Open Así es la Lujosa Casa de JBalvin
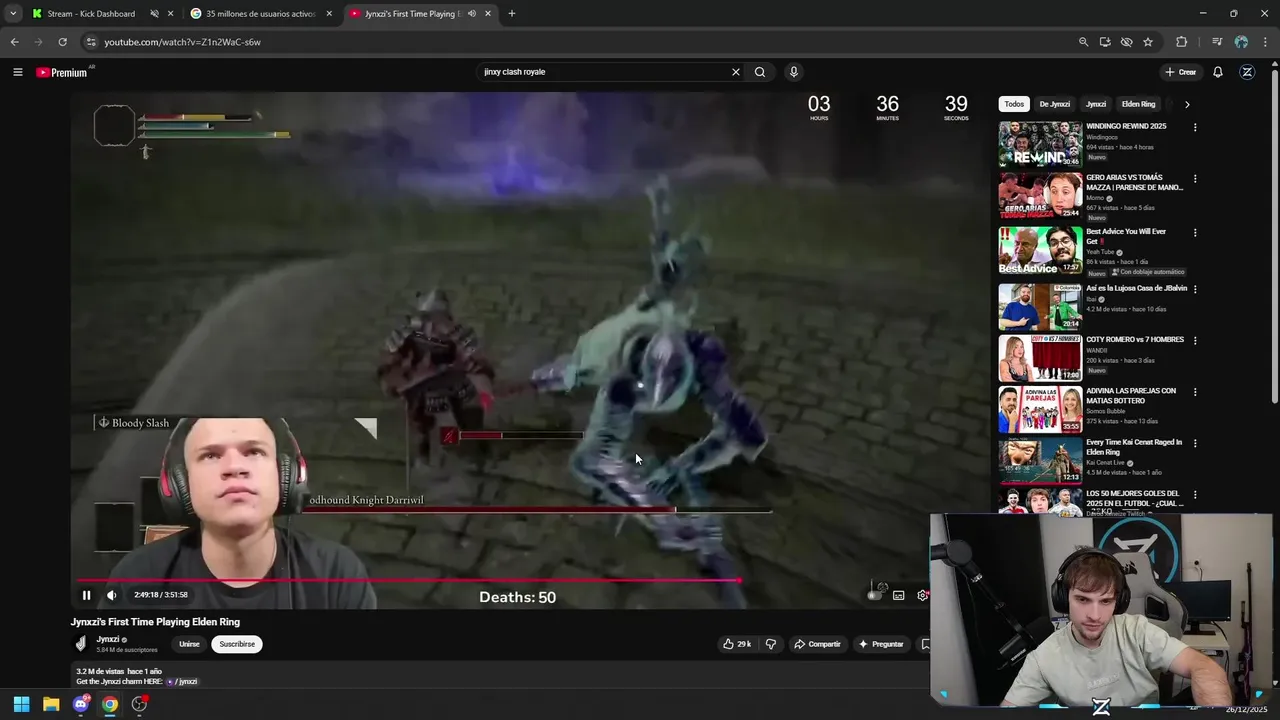 tap(1136, 288)
